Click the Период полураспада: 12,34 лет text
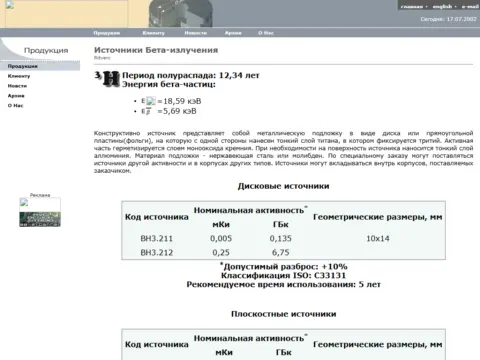 [x=191, y=75]
